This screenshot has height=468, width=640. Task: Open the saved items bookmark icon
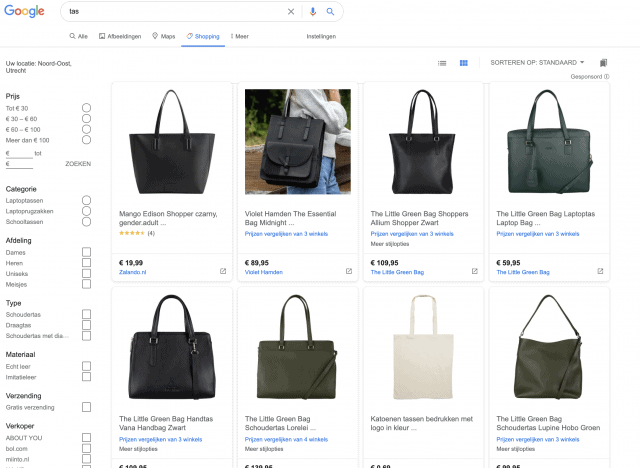(x=603, y=62)
